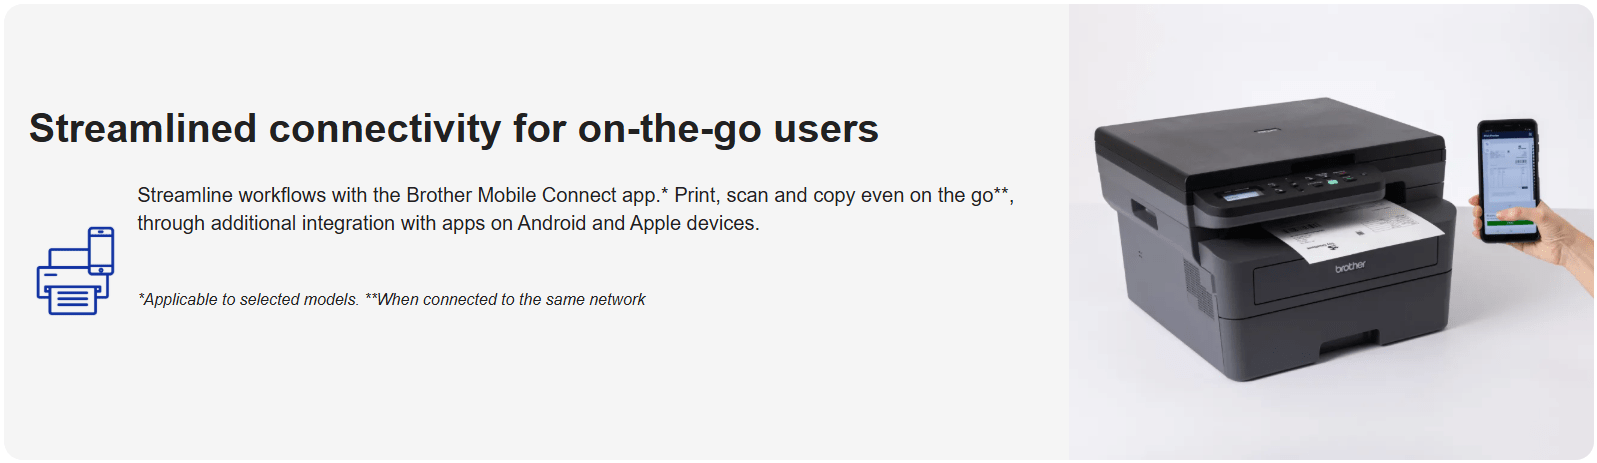Click the '**When connected to the same network' footnote

(x=505, y=299)
